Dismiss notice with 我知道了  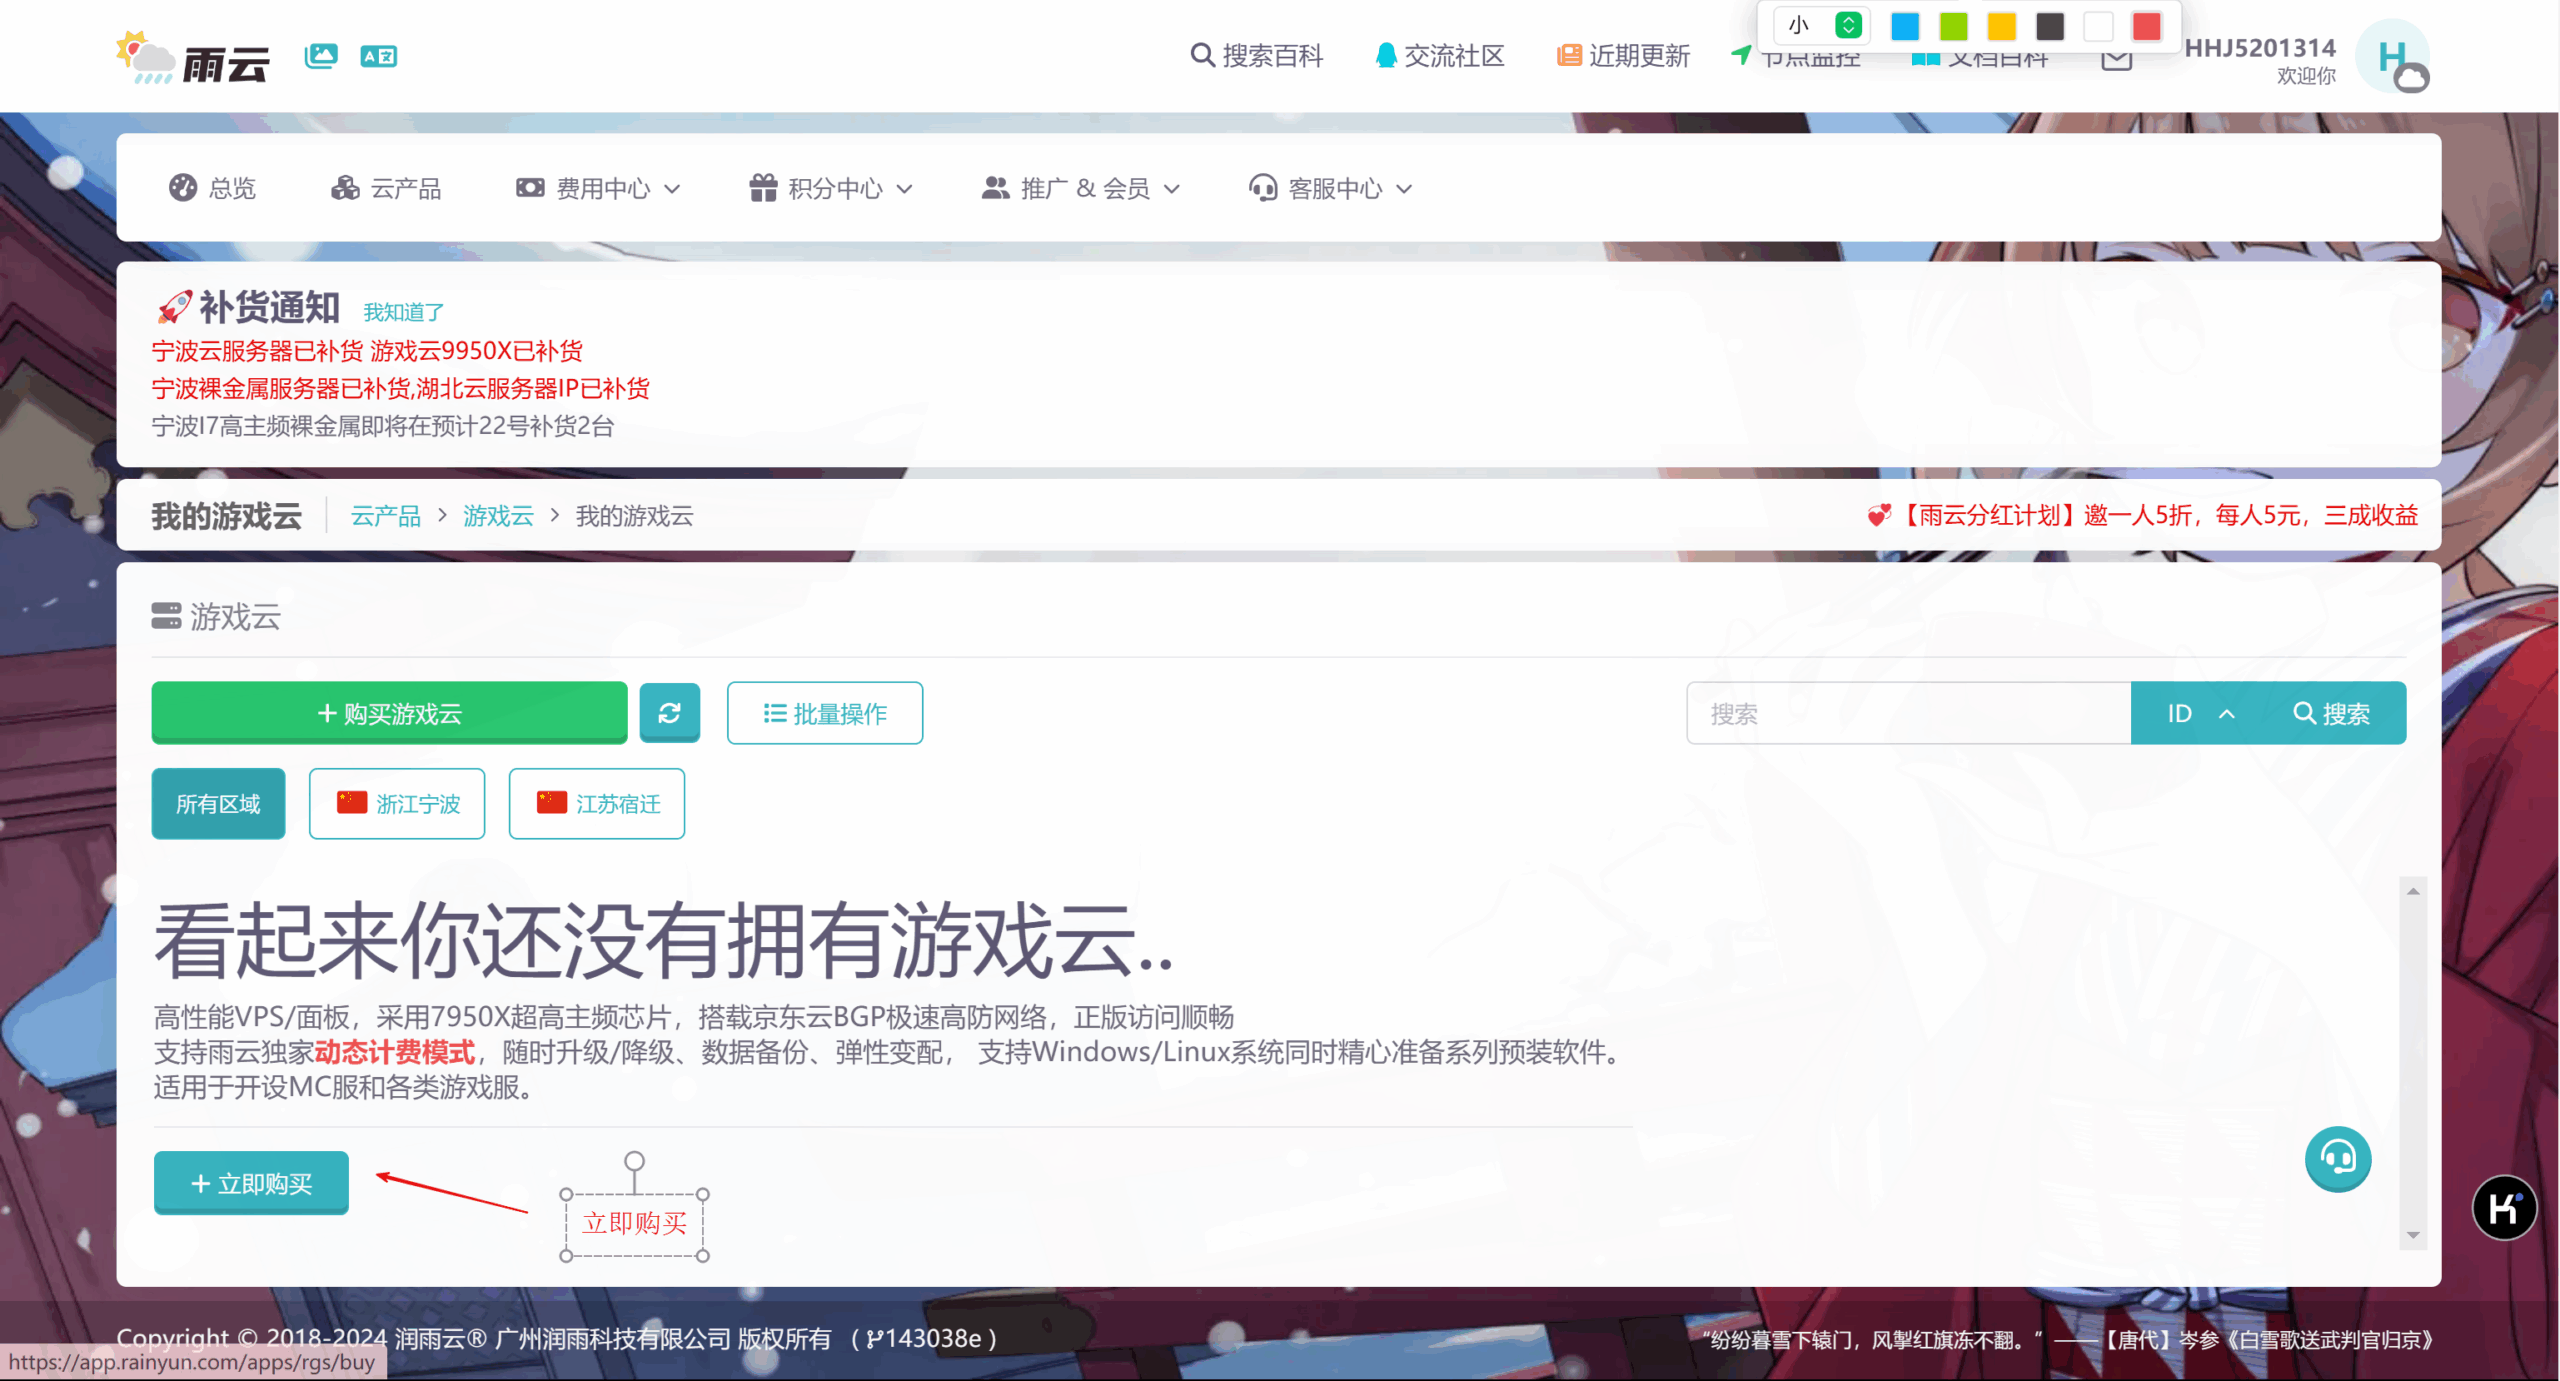point(404,312)
